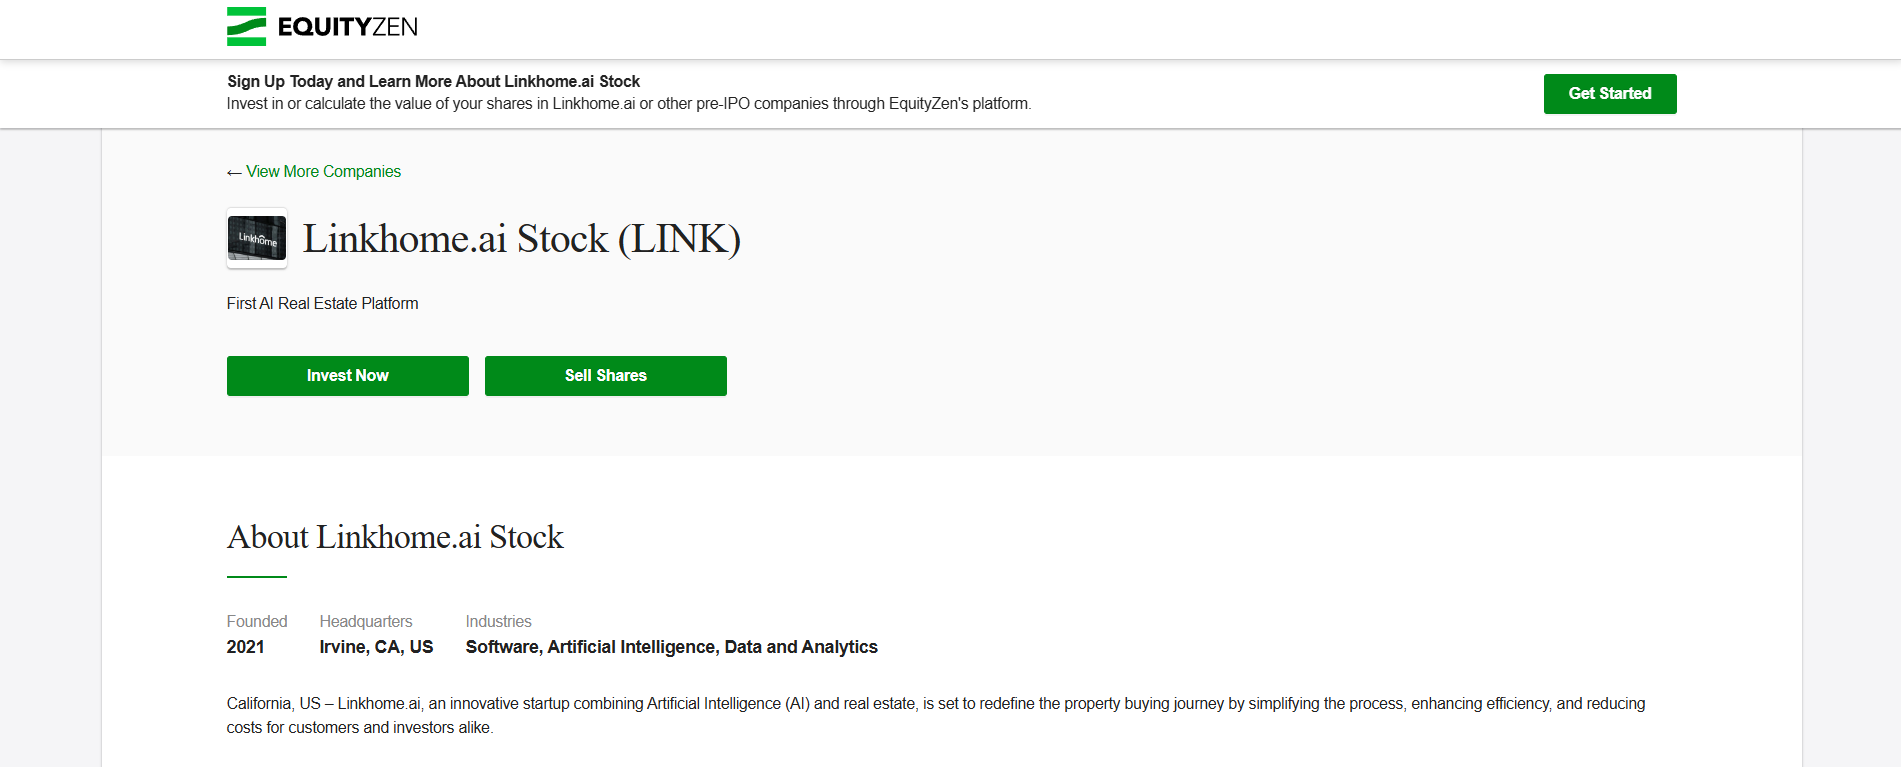
Task: Click the Irvine, CA, US headquarters value
Action: 376,647
